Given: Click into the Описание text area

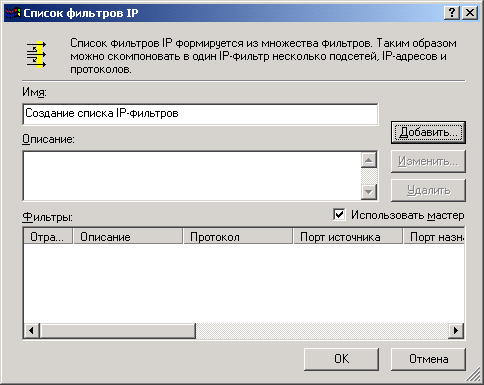Looking at the screenshot, I should click(x=192, y=176).
